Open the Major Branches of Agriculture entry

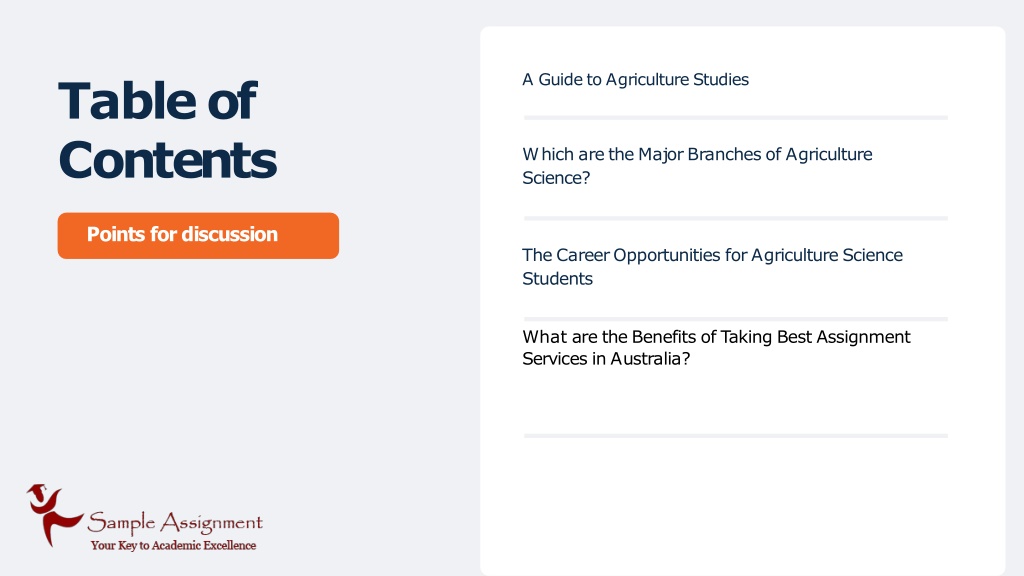697,166
